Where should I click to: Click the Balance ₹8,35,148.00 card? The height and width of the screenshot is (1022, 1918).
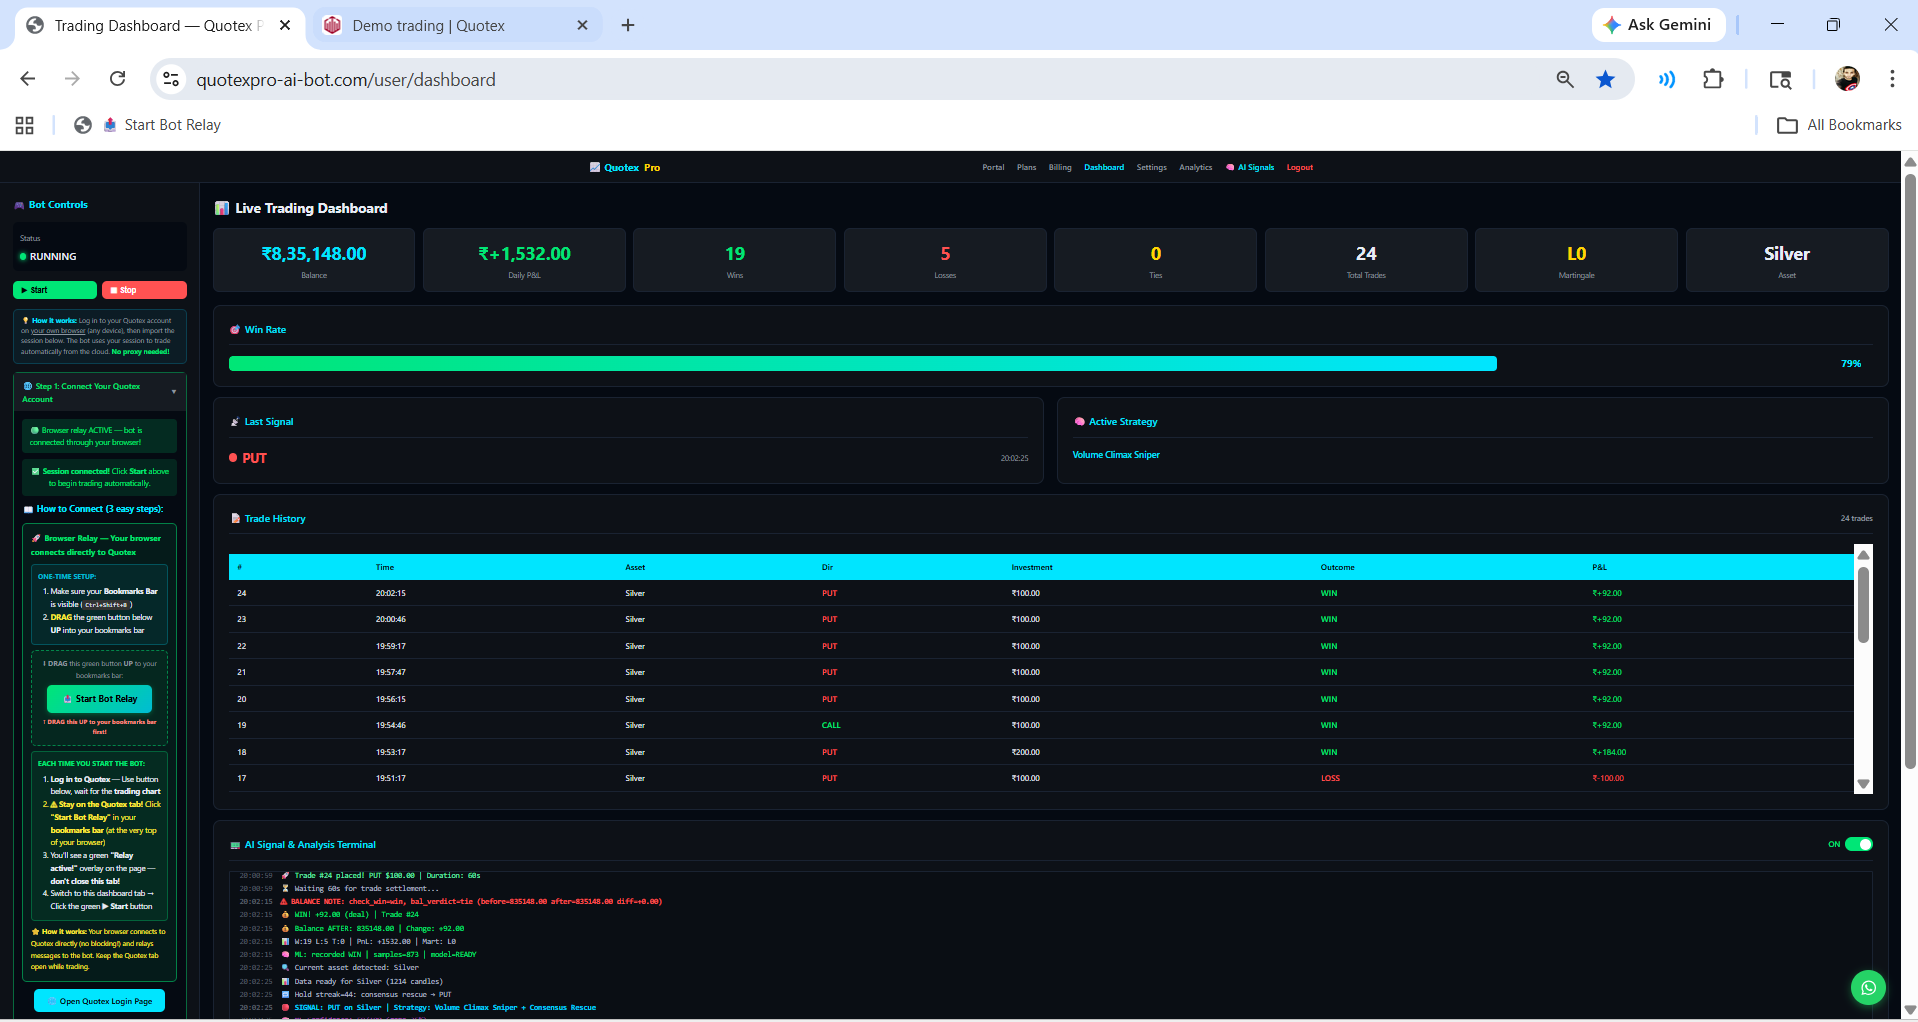pyautogui.click(x=314, y=260)
